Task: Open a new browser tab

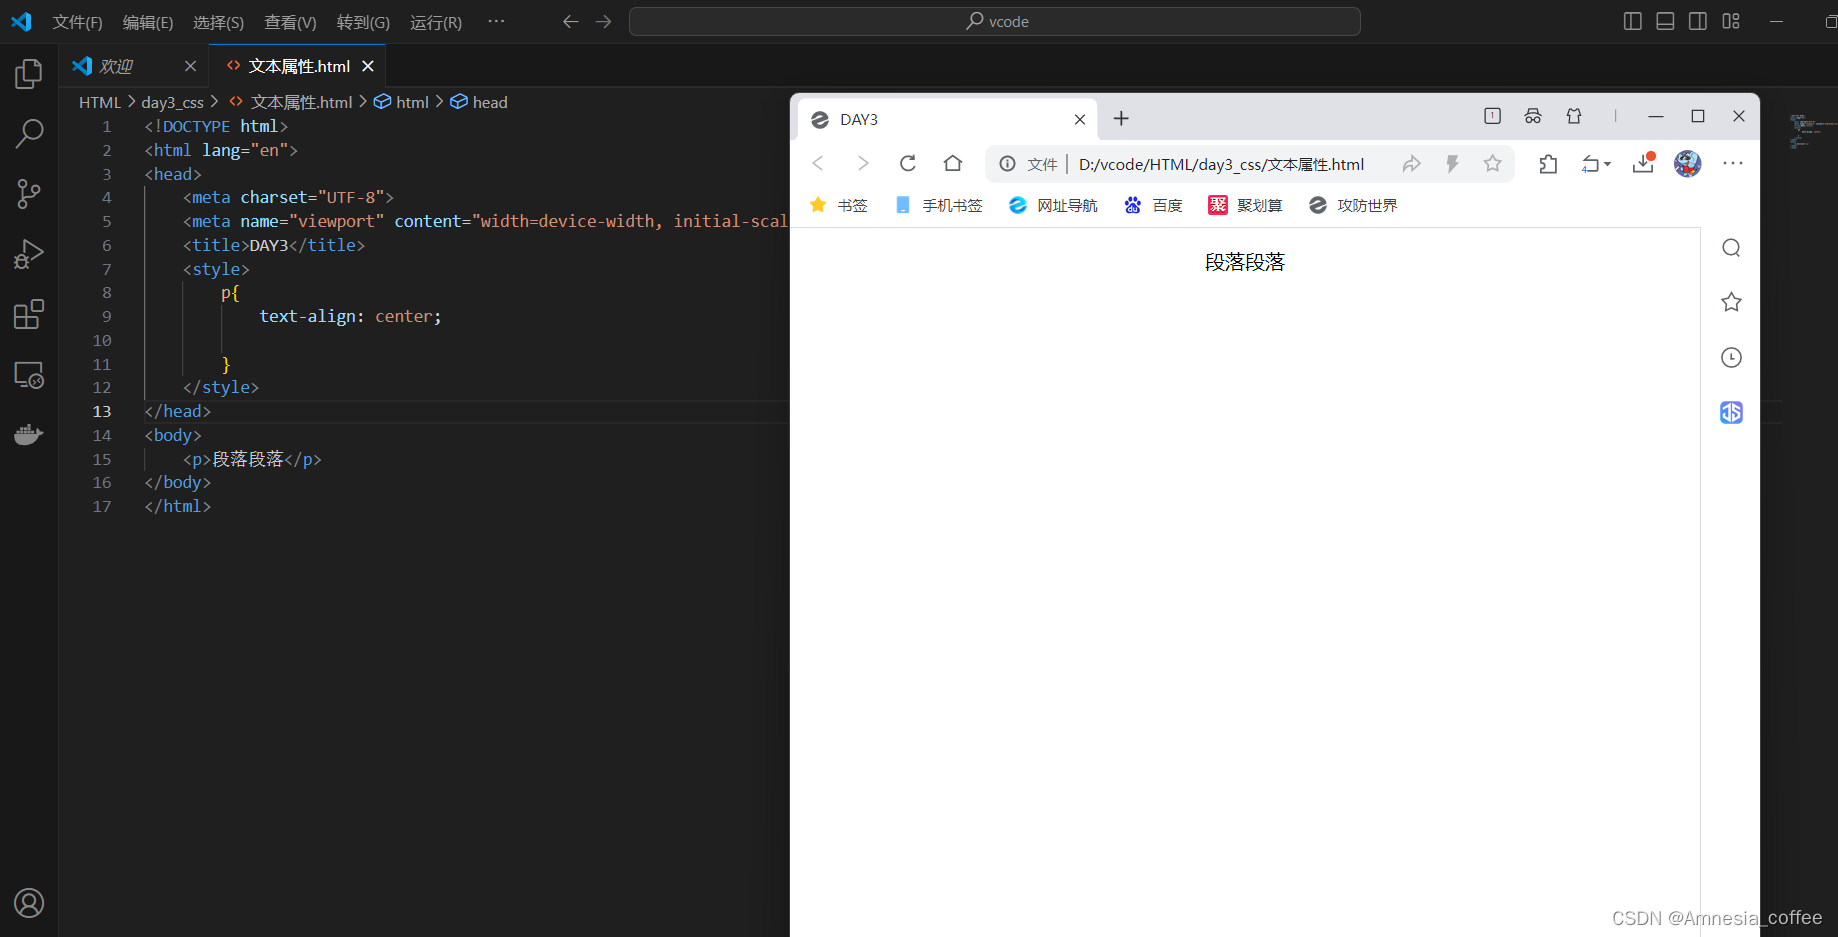Action: click(x=1121, y=118)
